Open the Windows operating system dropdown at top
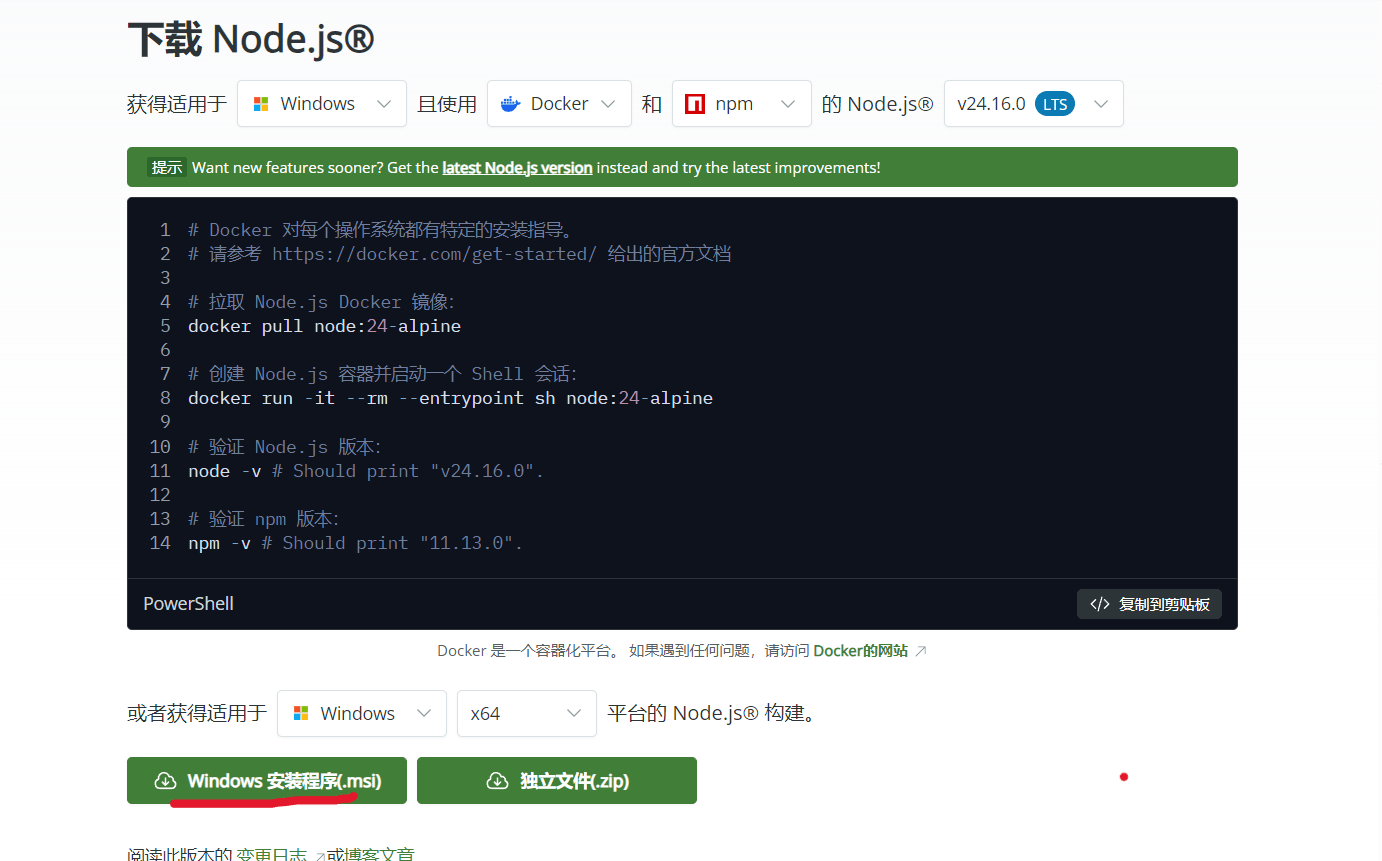 click(321, 104)
